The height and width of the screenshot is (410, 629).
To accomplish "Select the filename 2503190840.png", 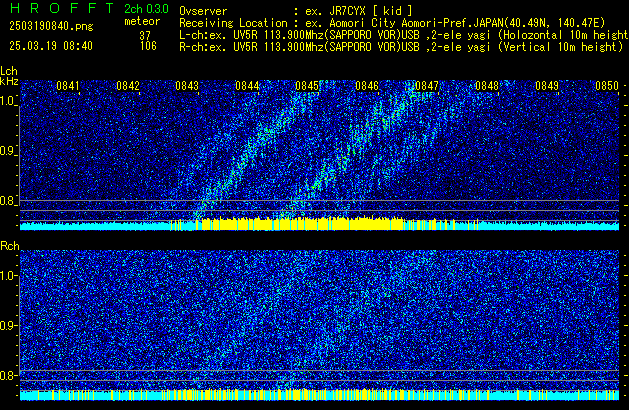I will (51, 26).
